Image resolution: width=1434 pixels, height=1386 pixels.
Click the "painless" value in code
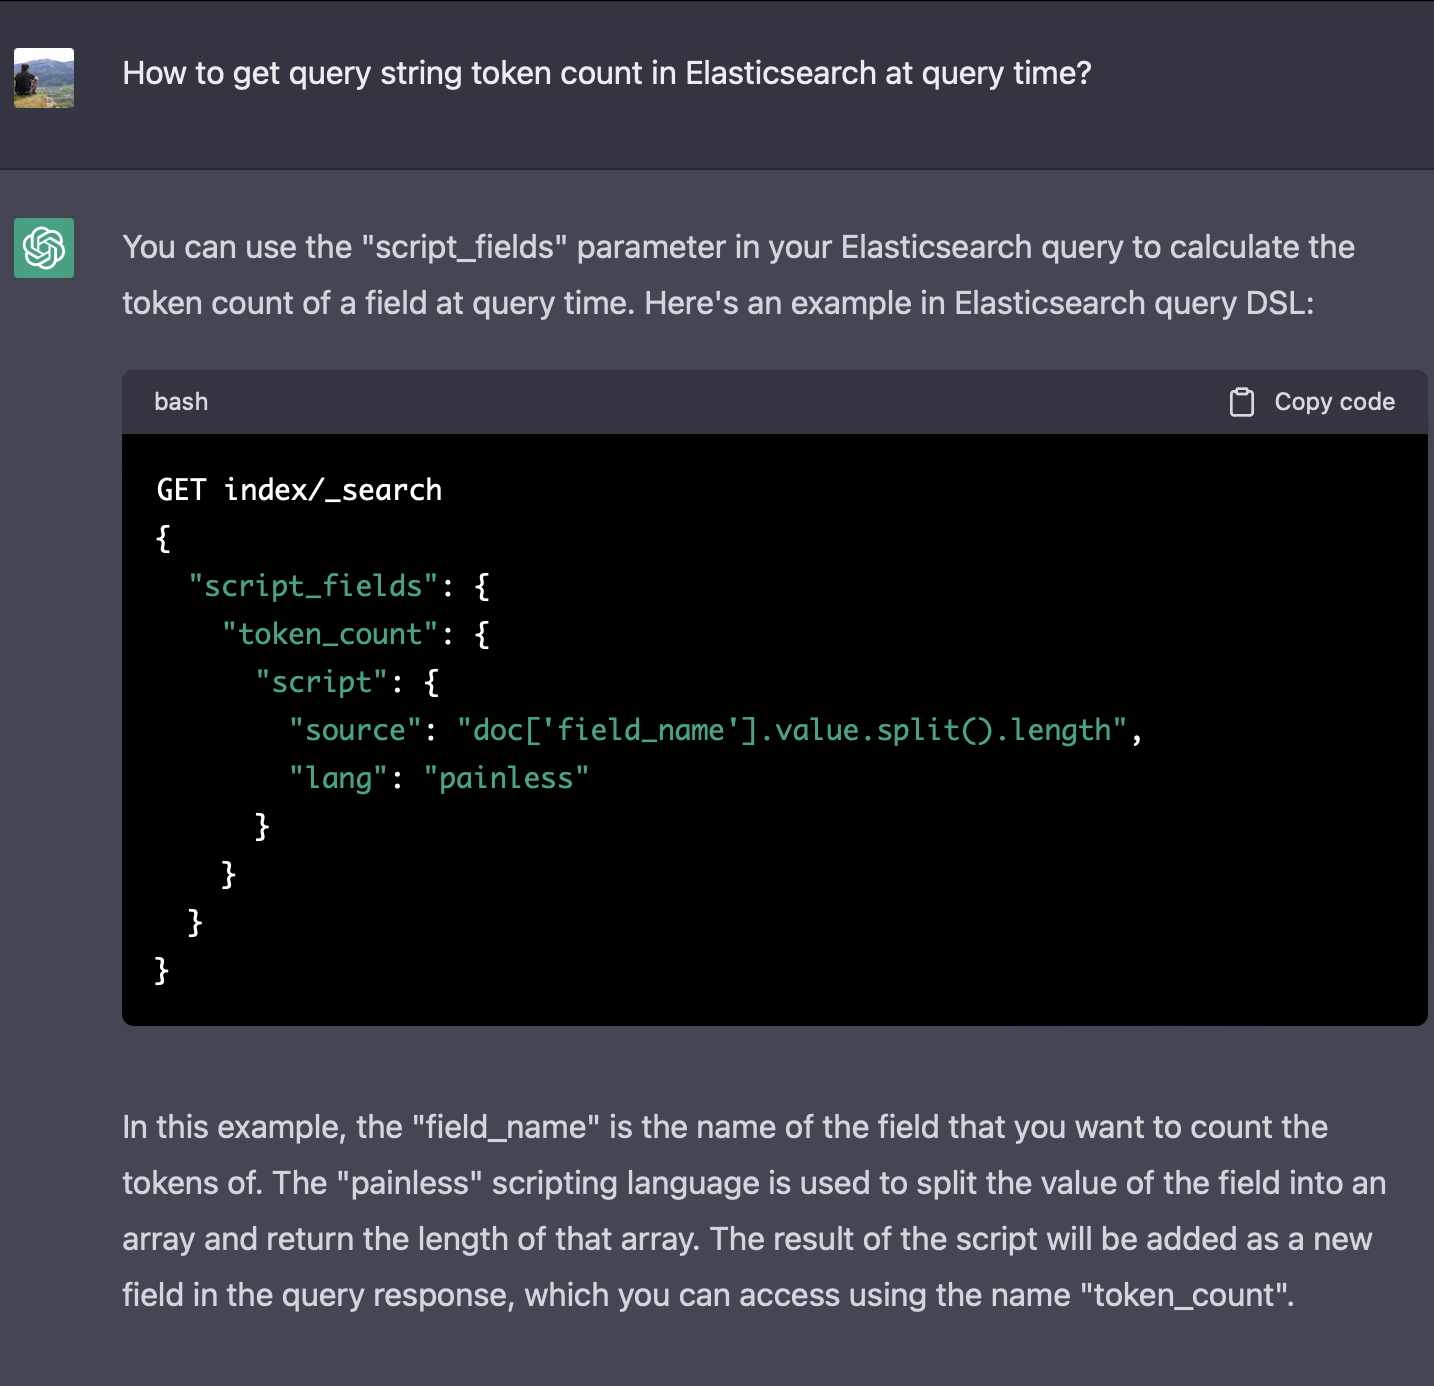pos(506,778)
